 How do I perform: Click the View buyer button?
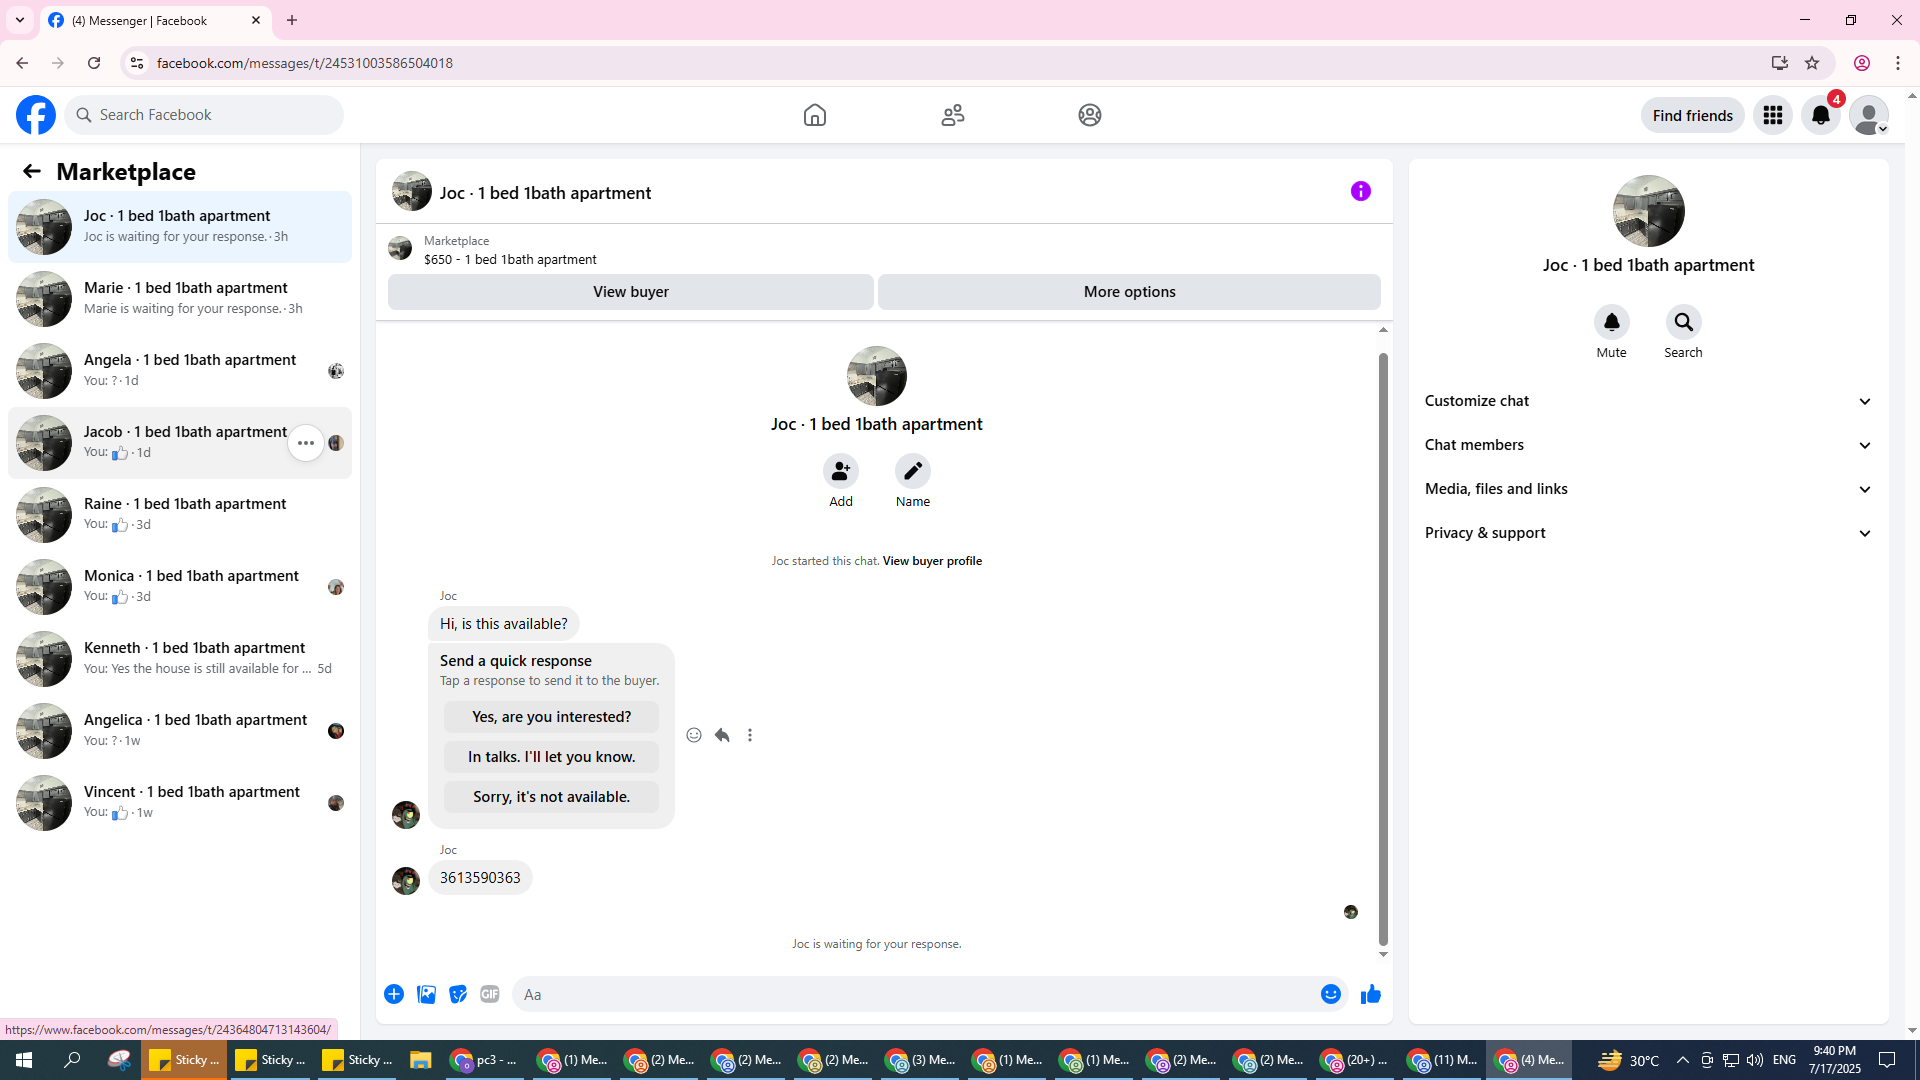[631, 292]
